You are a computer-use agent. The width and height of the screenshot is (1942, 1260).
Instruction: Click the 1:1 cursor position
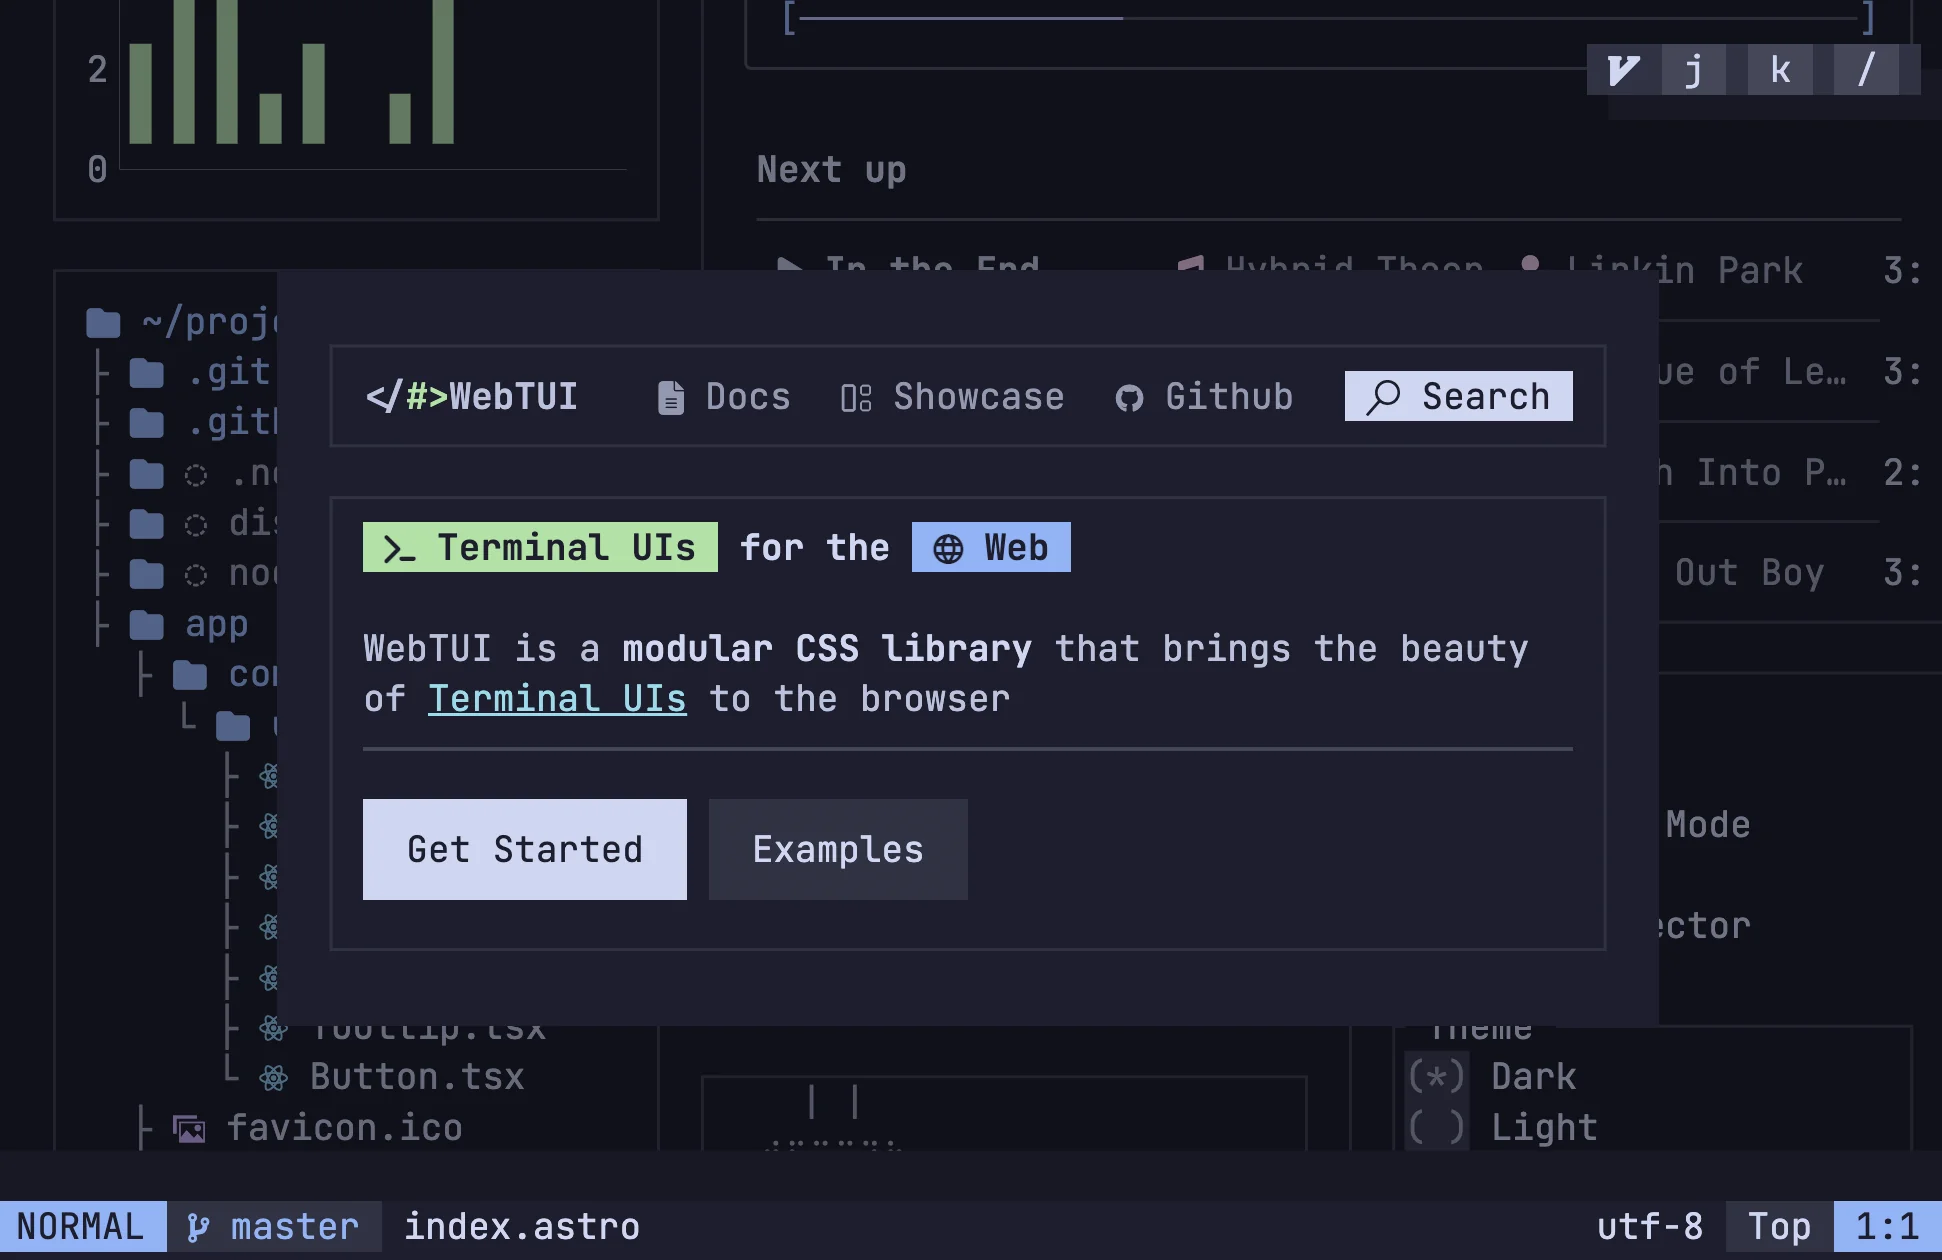[1888, 1226]
